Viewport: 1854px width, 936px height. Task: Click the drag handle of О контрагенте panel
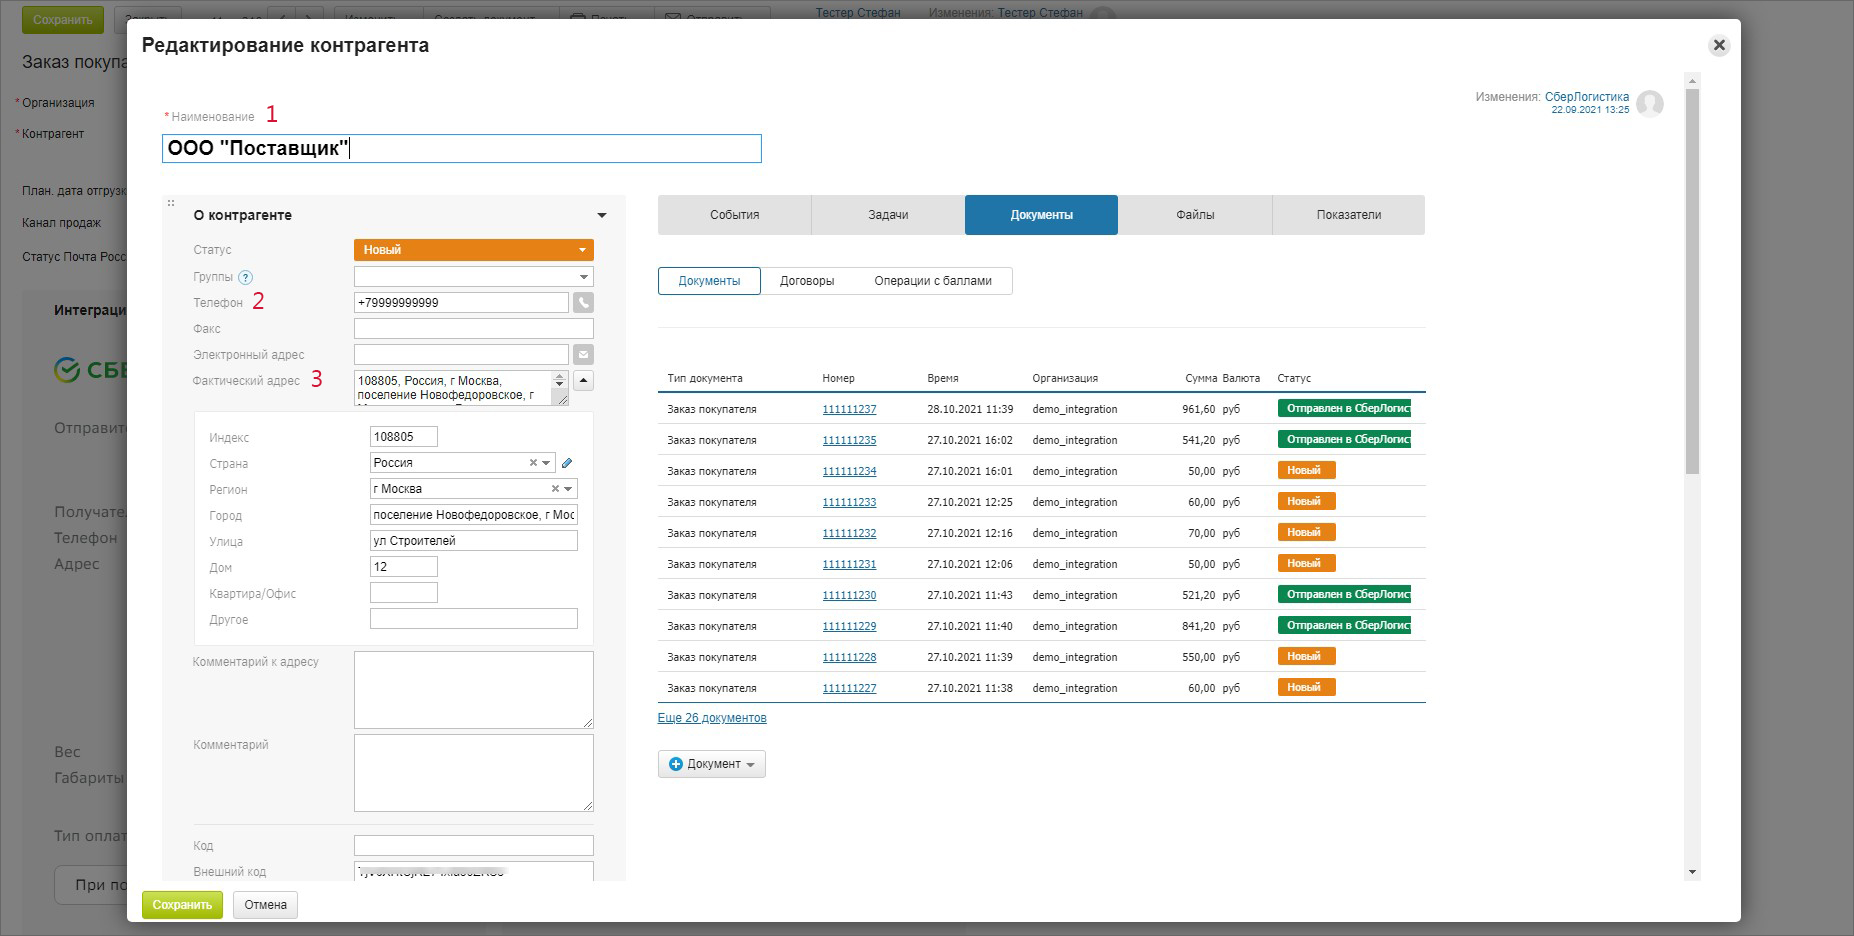tap(171, 203)
